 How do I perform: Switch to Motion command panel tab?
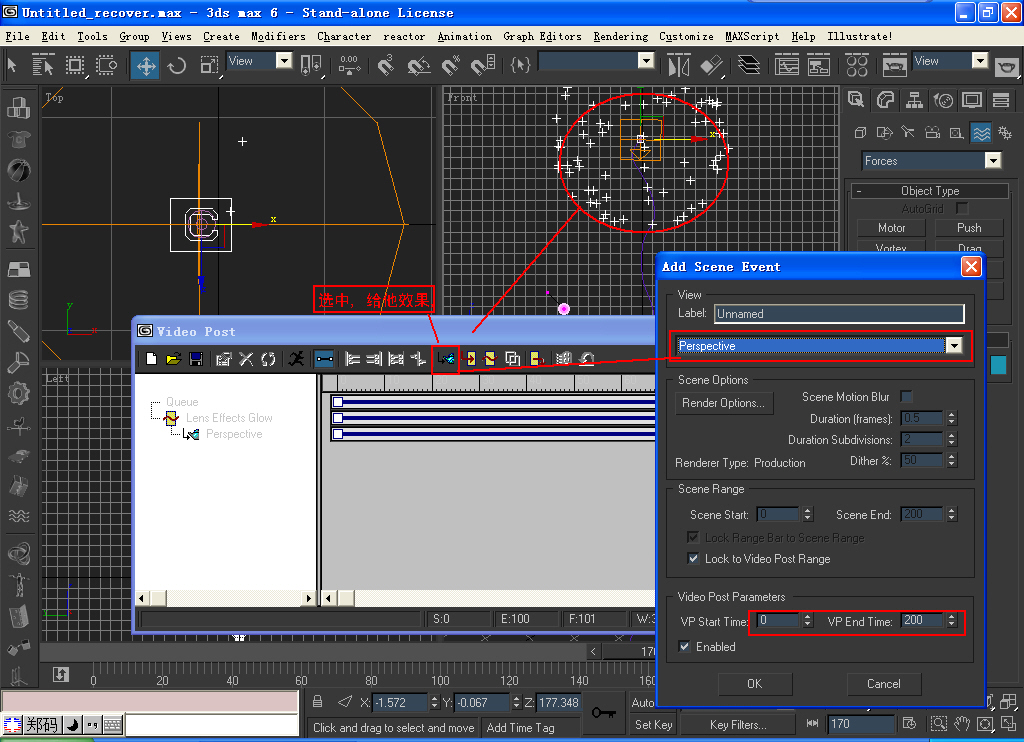(x=943, y=100)
